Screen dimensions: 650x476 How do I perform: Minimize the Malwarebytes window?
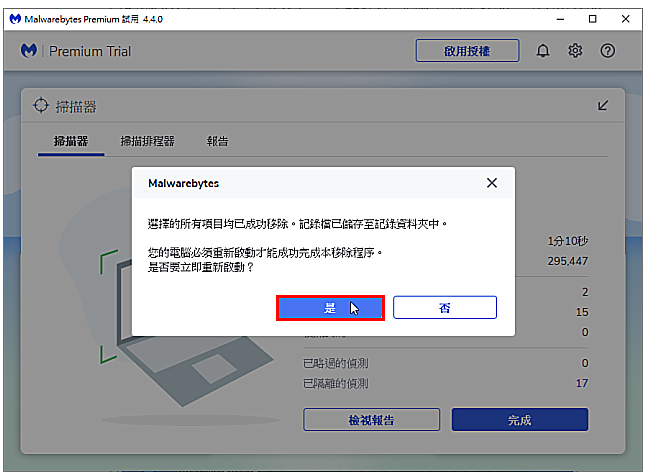560,19
